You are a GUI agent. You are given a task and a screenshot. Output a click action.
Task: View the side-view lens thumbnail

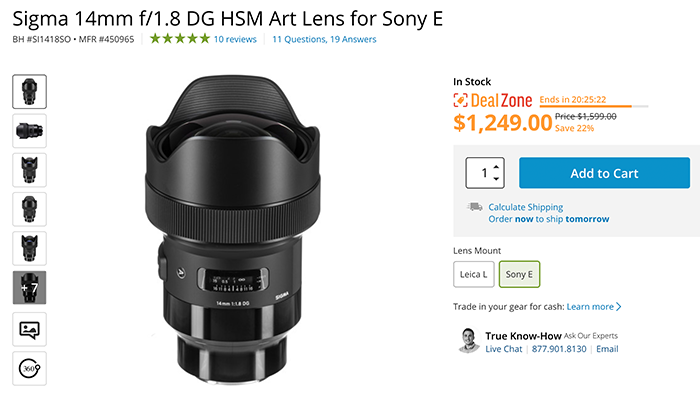tap(29, 131)
